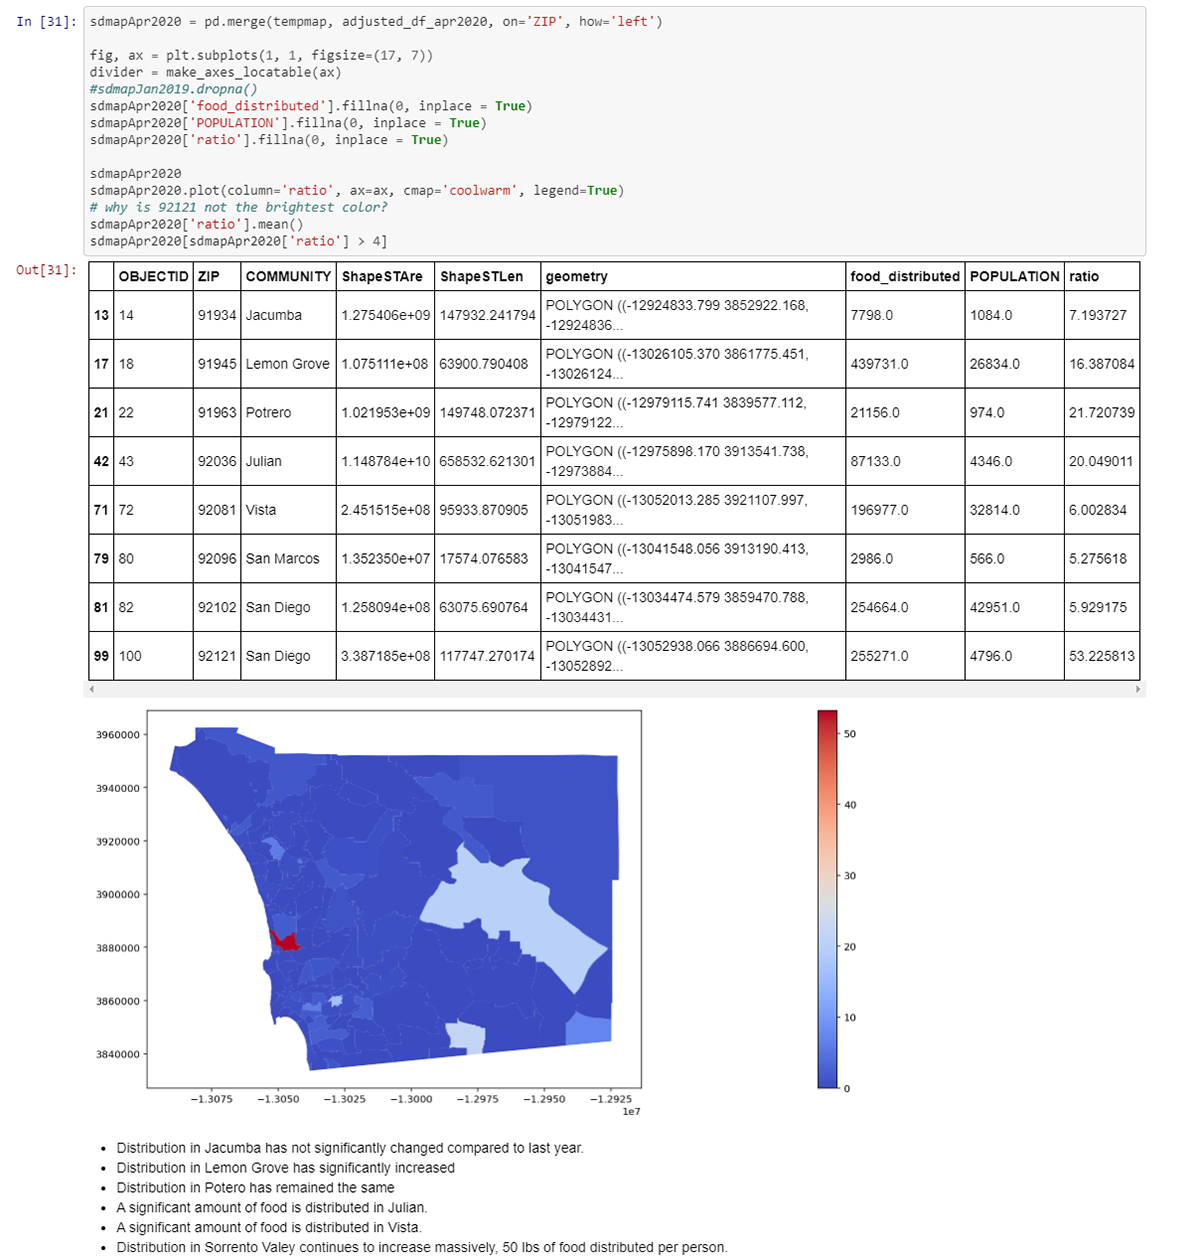Click the x-axis tick label −1.3000
This screenshot has width=1200, height=1260.
[411, 1099]
